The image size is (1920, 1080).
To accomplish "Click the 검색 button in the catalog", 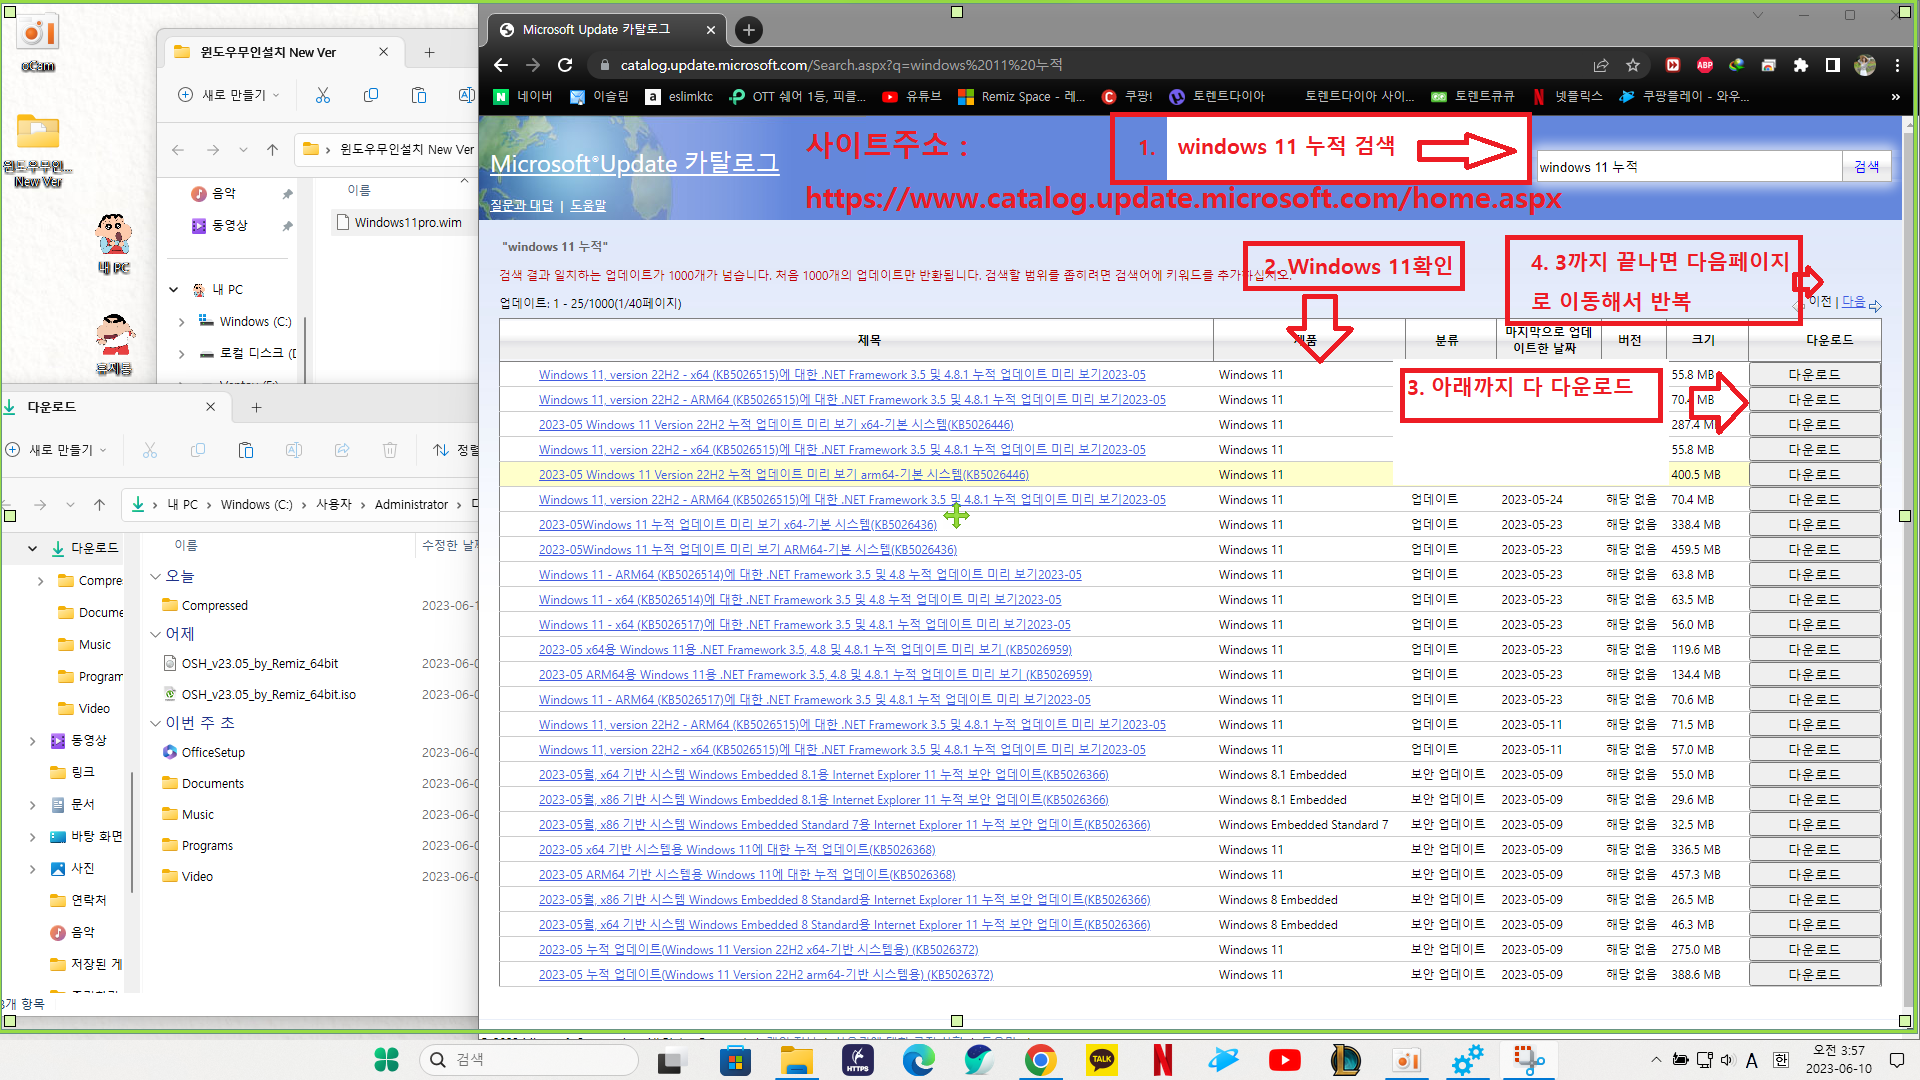I will (1867, 167).
